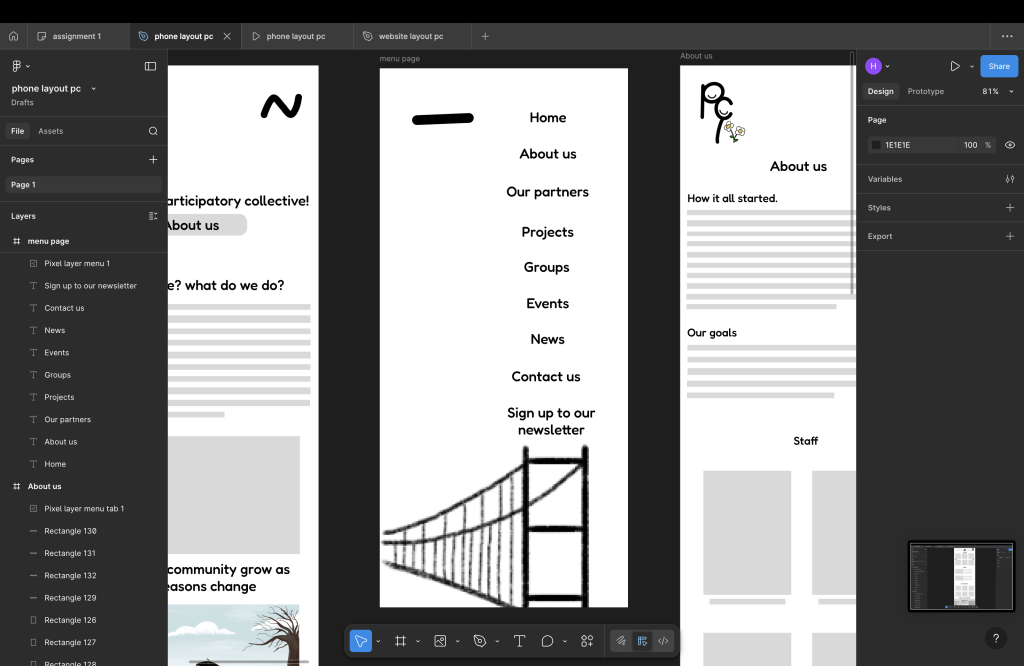The height and width of the screenshot is (666, 1024).
Task: Click the Share button
Action: [x=998, y=66]
